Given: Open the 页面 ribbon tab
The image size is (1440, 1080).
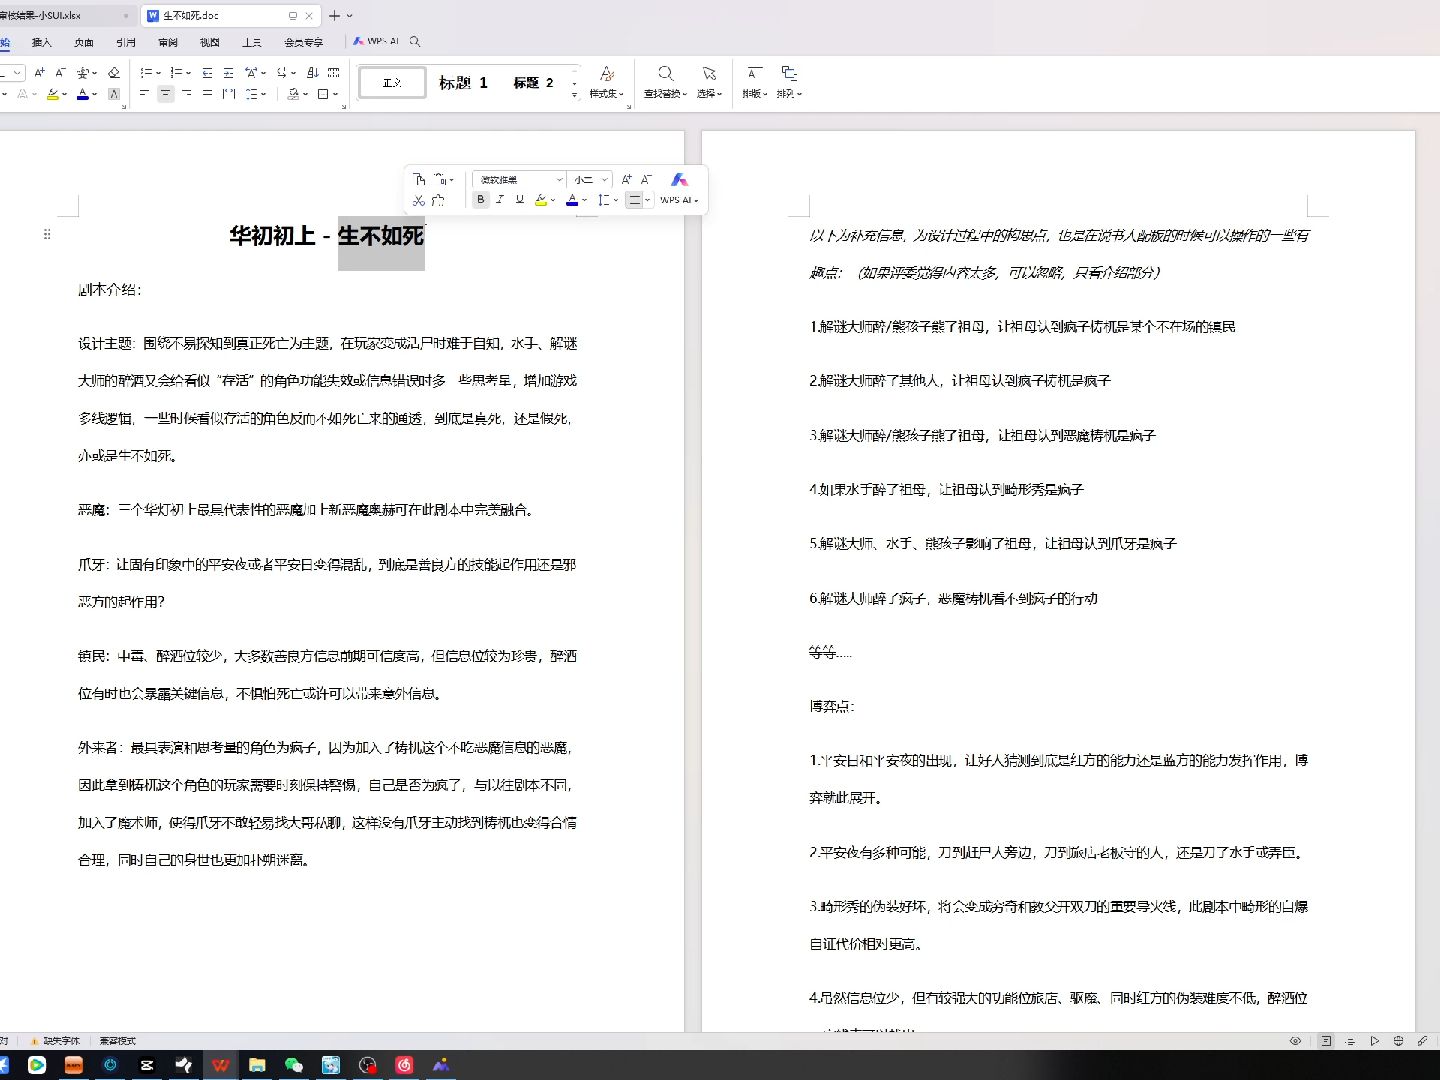Looking at the screenshot, I should 84,42.
